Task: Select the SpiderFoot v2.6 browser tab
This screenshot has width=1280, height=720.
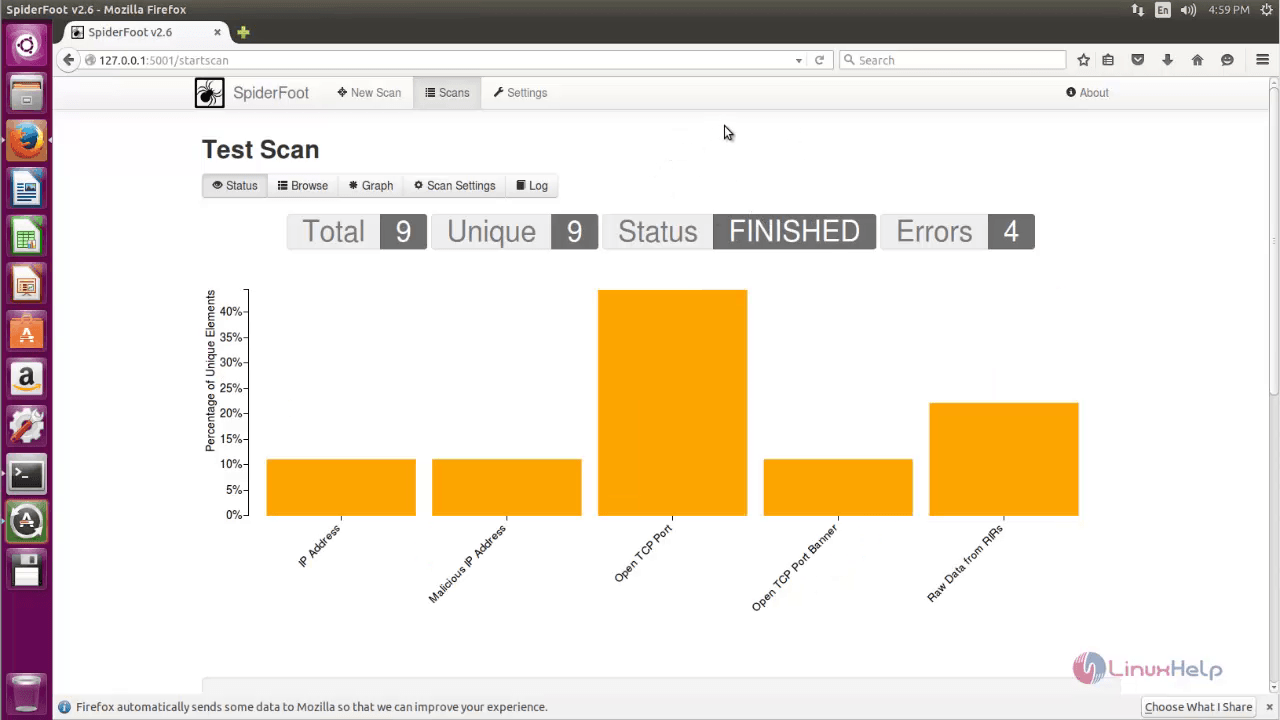Action: click(144, 32)
